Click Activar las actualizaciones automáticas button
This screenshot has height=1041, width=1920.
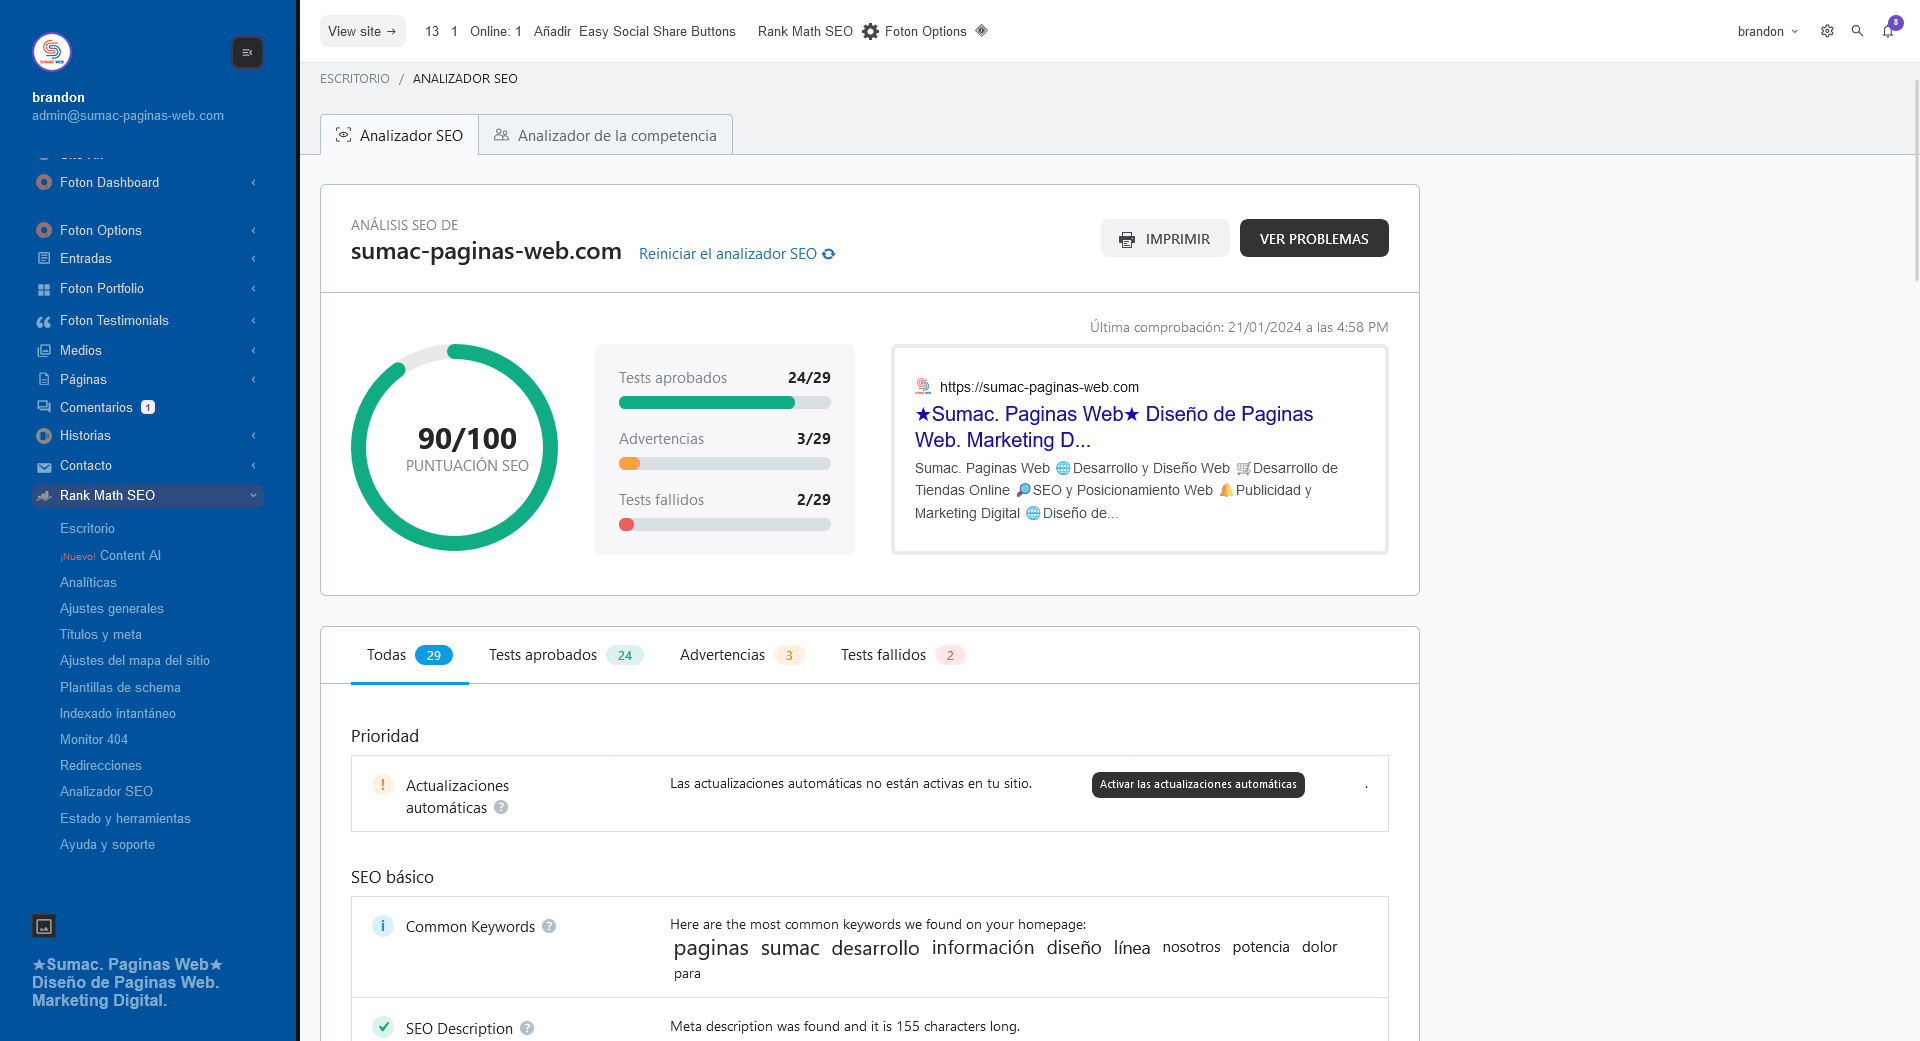(1198, 784)
